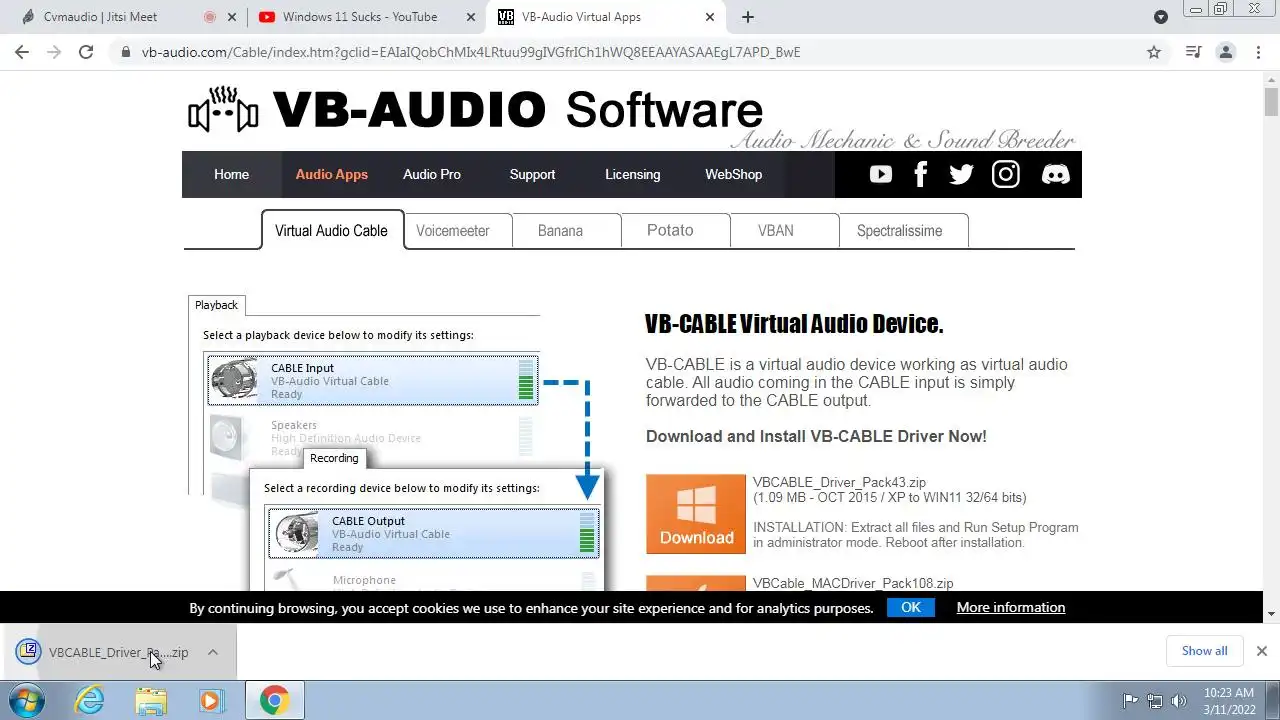Open Audio Pro navigation item
Image resolution: width=1280 pixels, height=720 pixels.
point(432,174)
